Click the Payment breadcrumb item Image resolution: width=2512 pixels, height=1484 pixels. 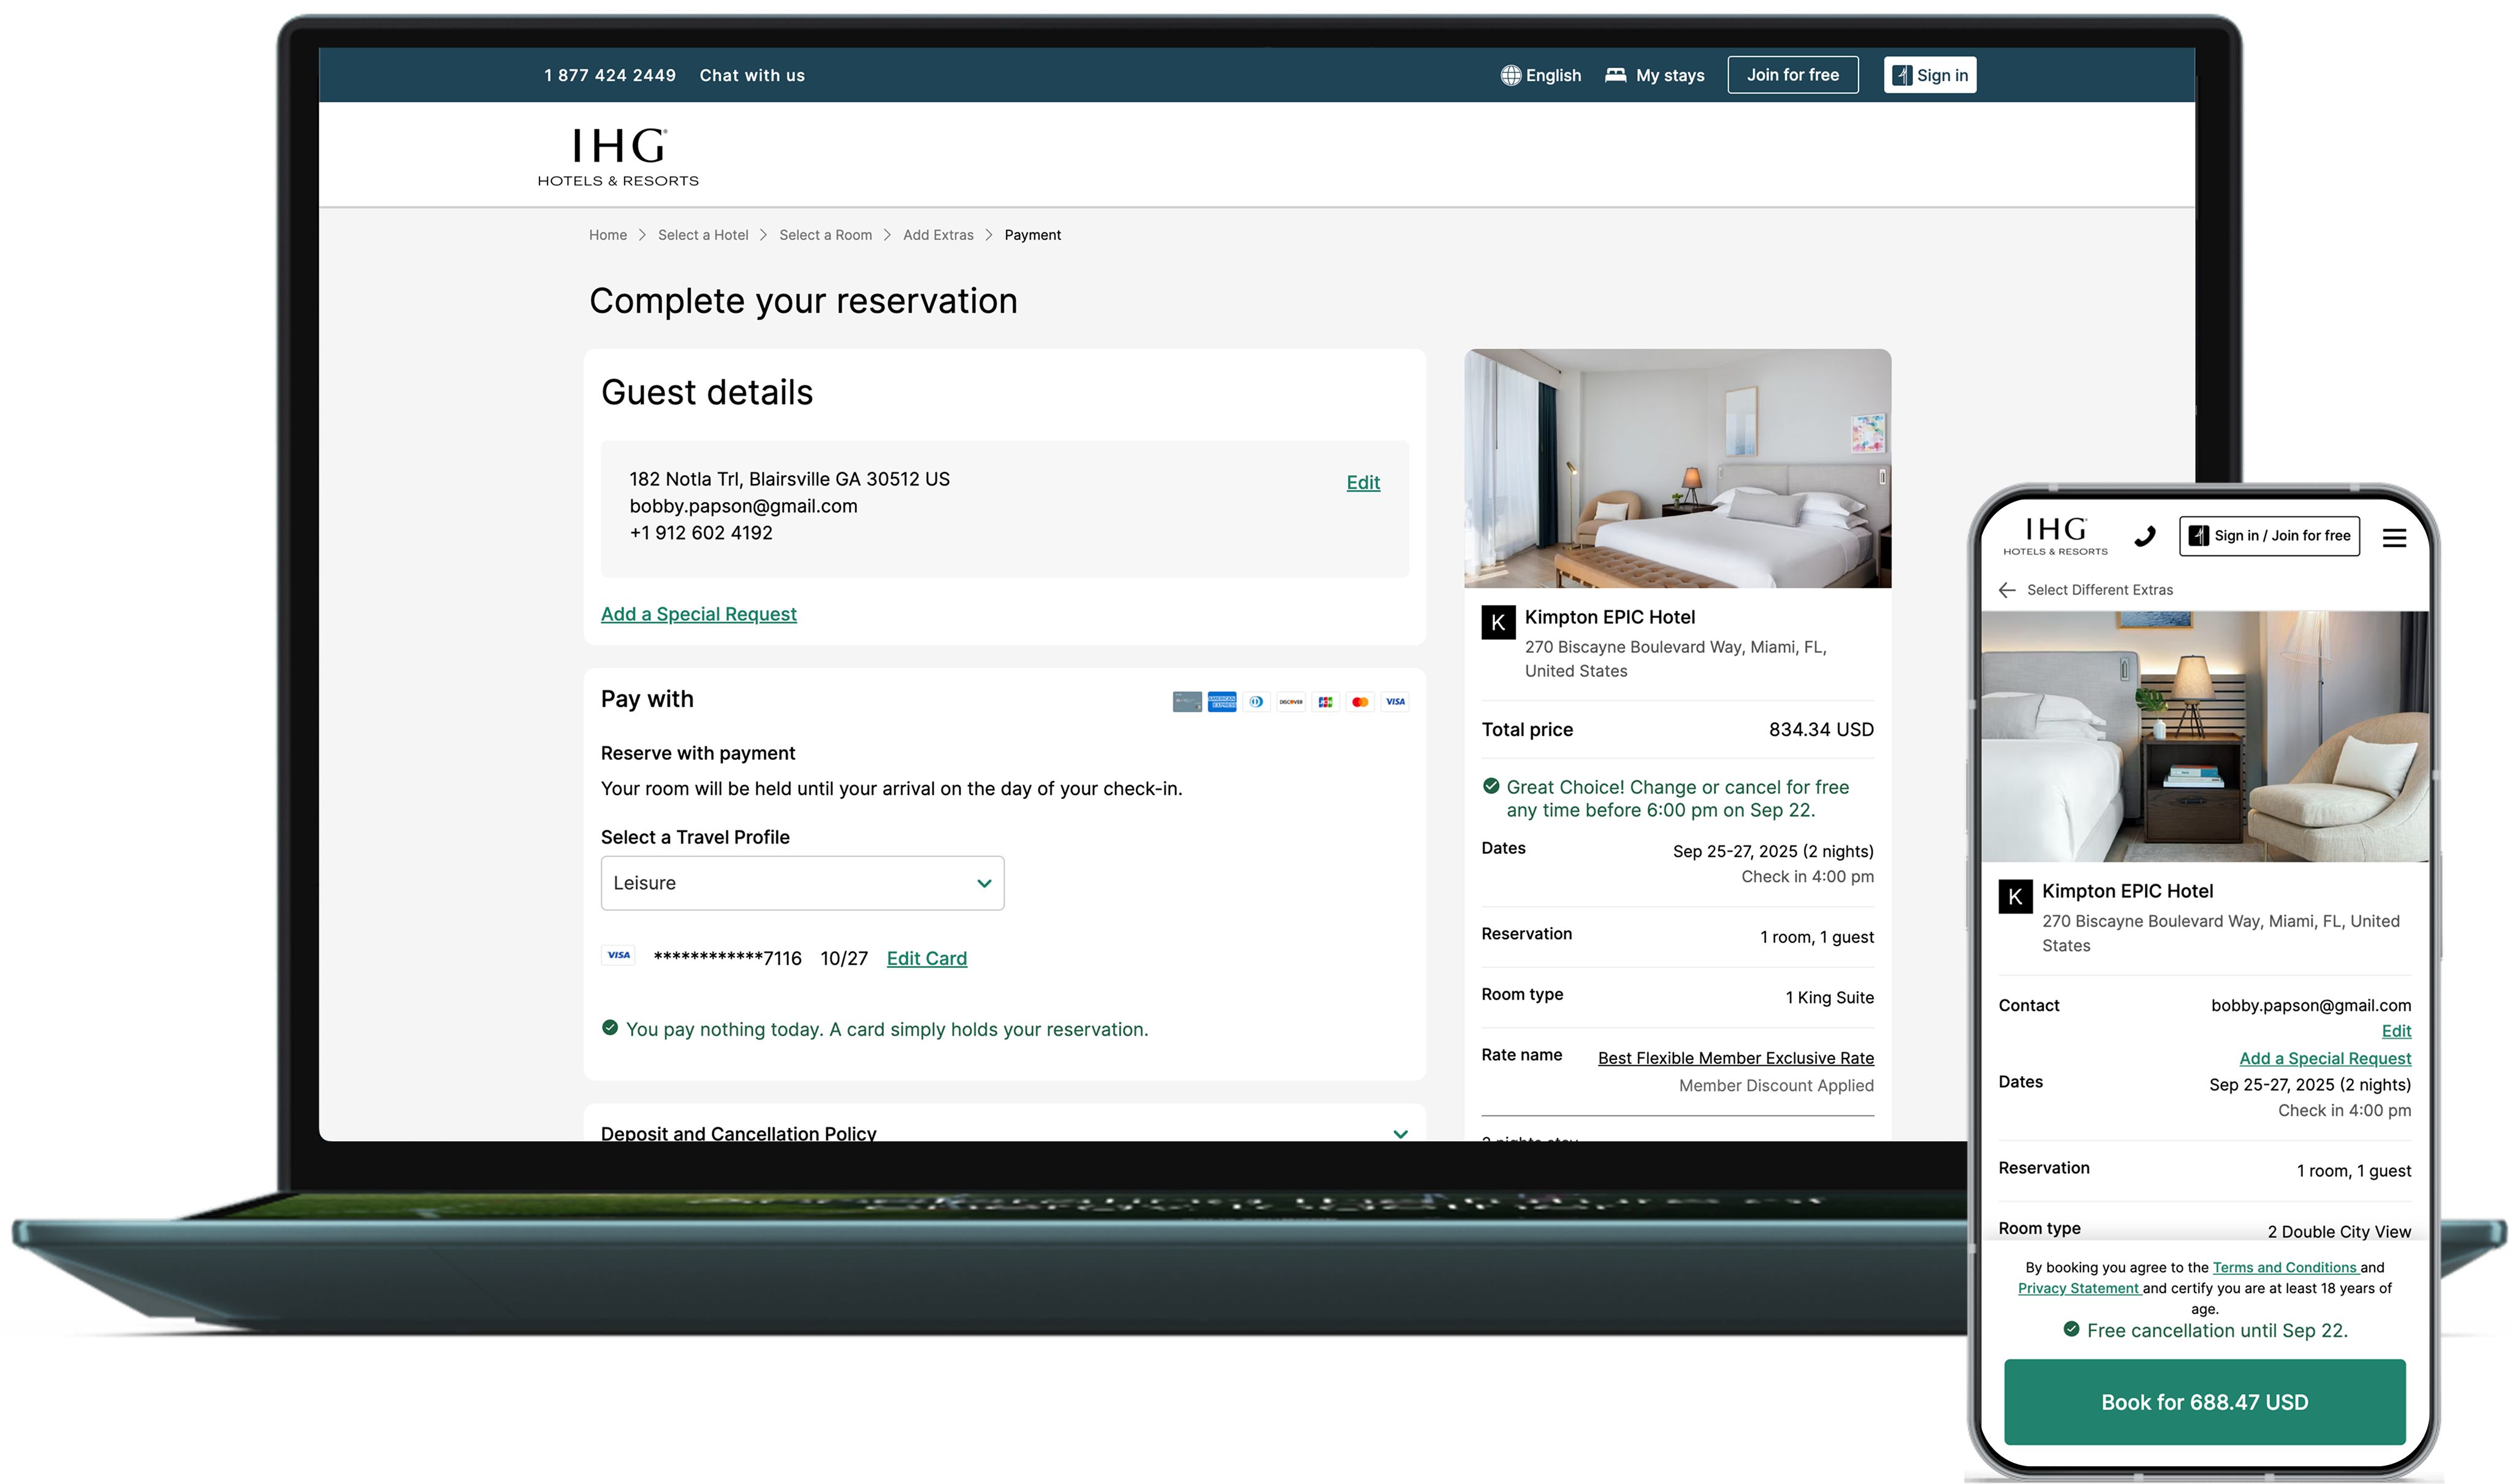[1032, 235]
